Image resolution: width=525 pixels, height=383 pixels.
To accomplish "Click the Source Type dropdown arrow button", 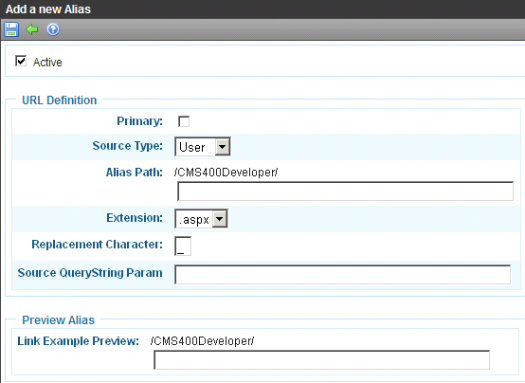I will (222, 147).
